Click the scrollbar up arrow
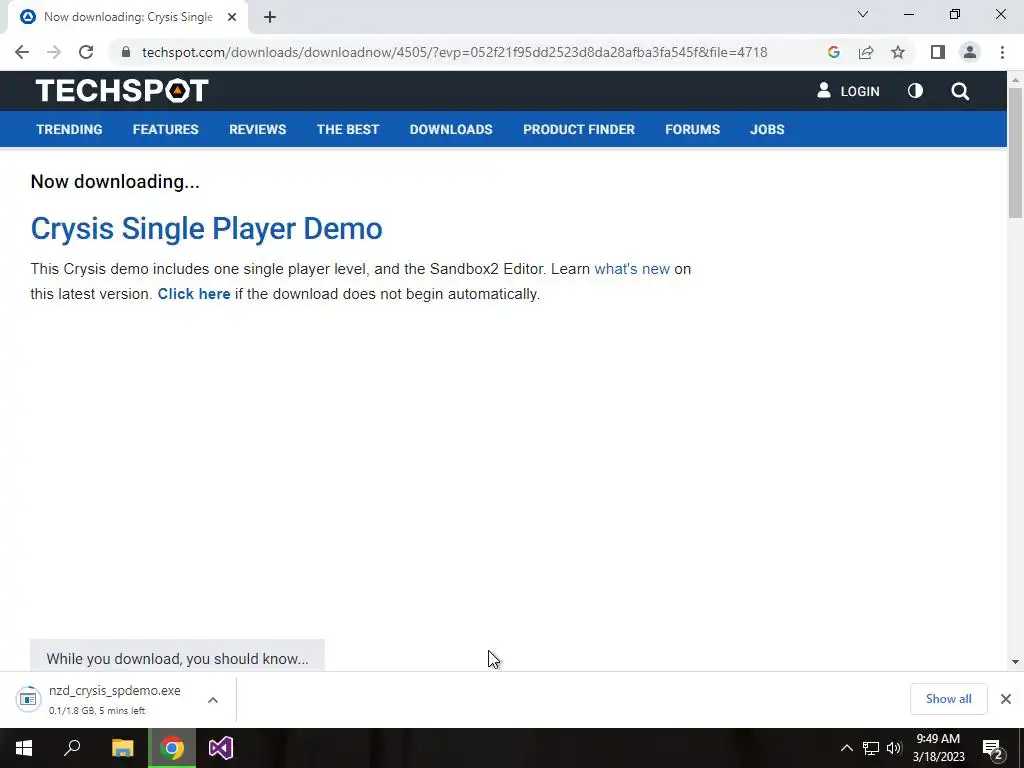 pyautogui.click(x=1015, y=80)
